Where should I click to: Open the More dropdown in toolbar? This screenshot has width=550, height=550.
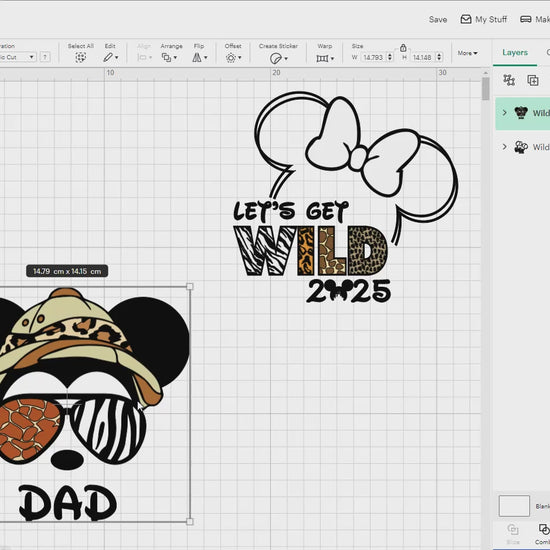point(467,53)
